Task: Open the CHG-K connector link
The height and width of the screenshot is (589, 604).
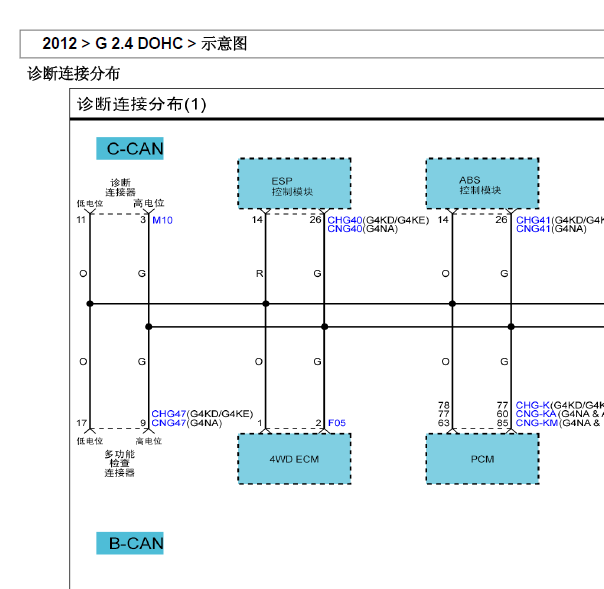Action: coord(532,405)
